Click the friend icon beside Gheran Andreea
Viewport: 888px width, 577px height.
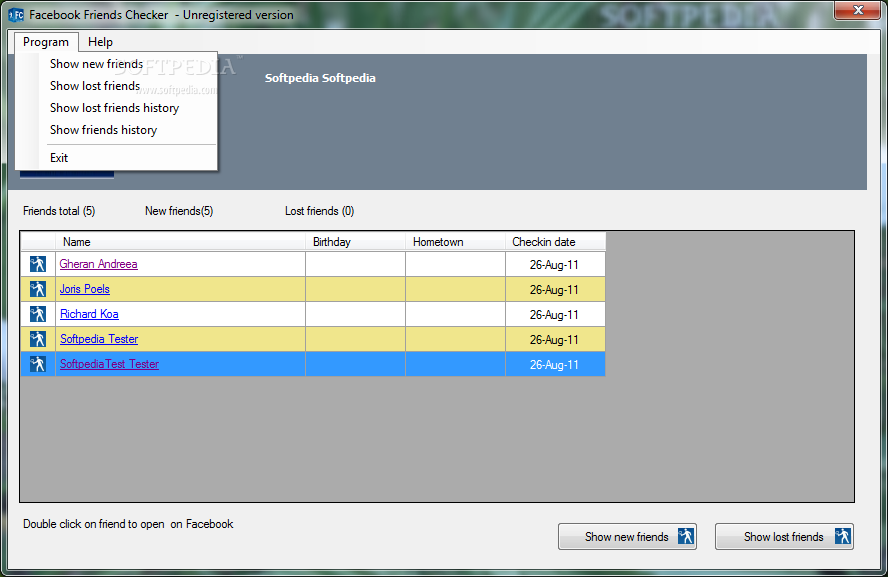coord(38,264)
